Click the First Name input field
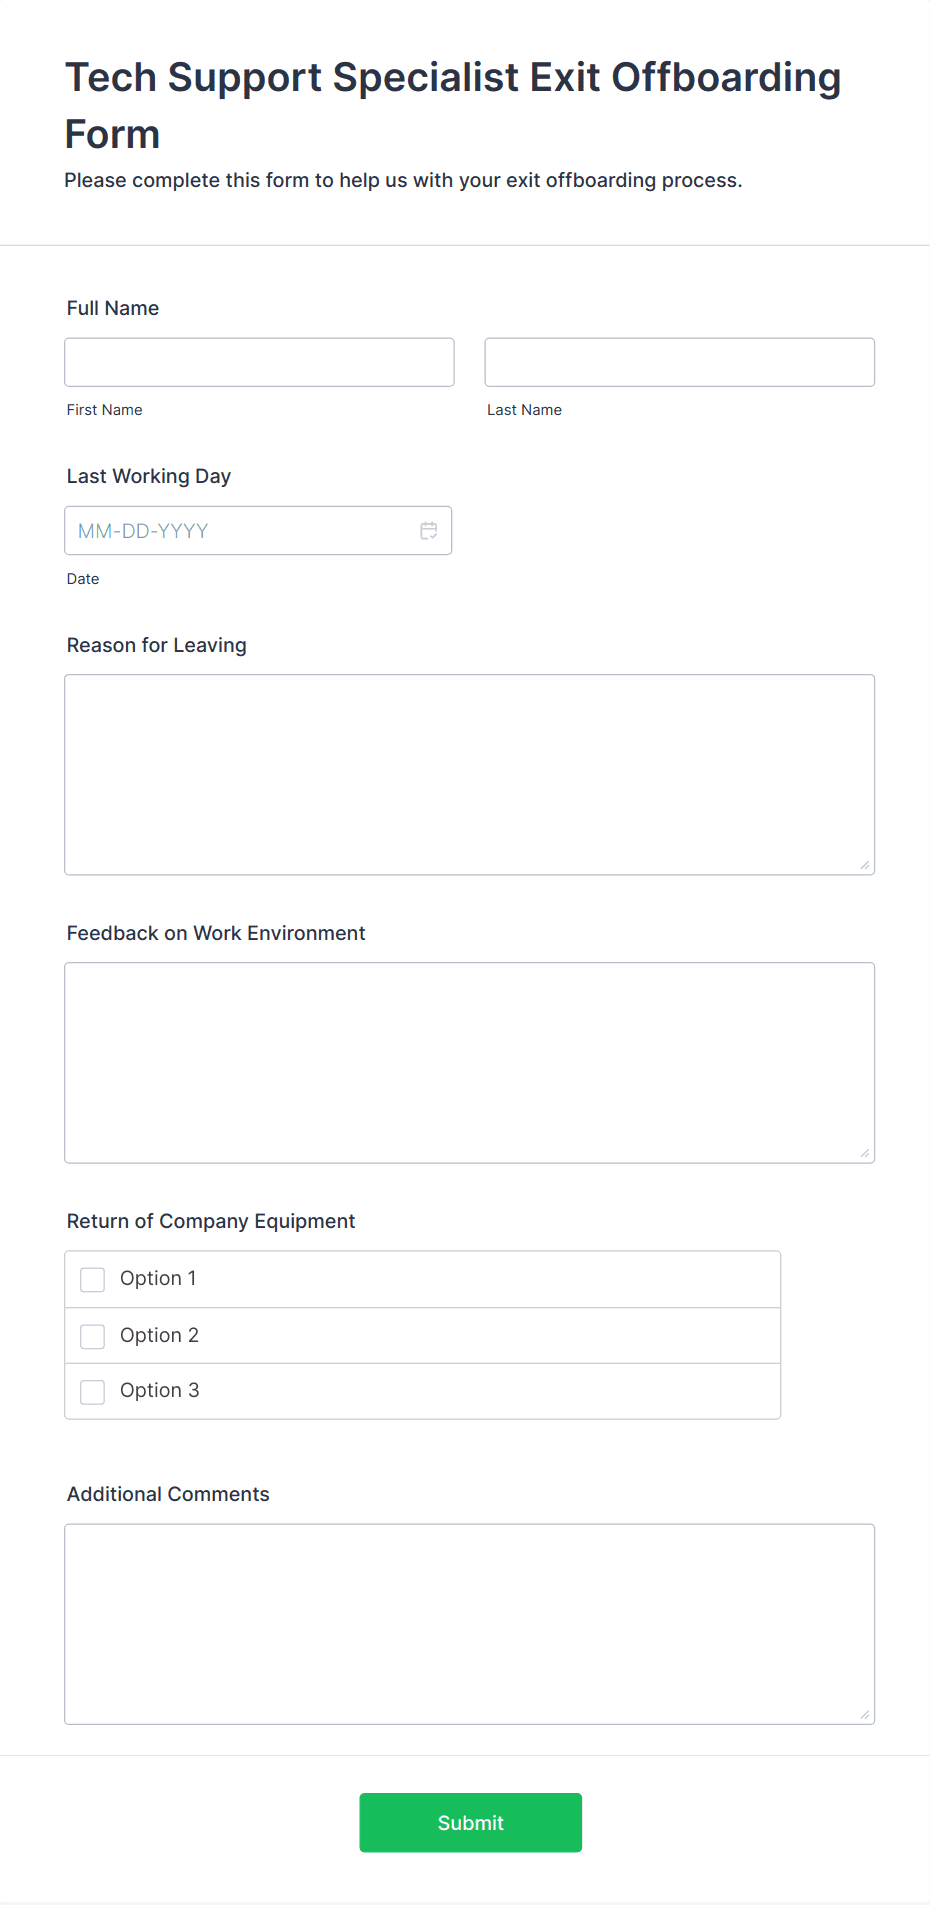 (x=259, y=362)
